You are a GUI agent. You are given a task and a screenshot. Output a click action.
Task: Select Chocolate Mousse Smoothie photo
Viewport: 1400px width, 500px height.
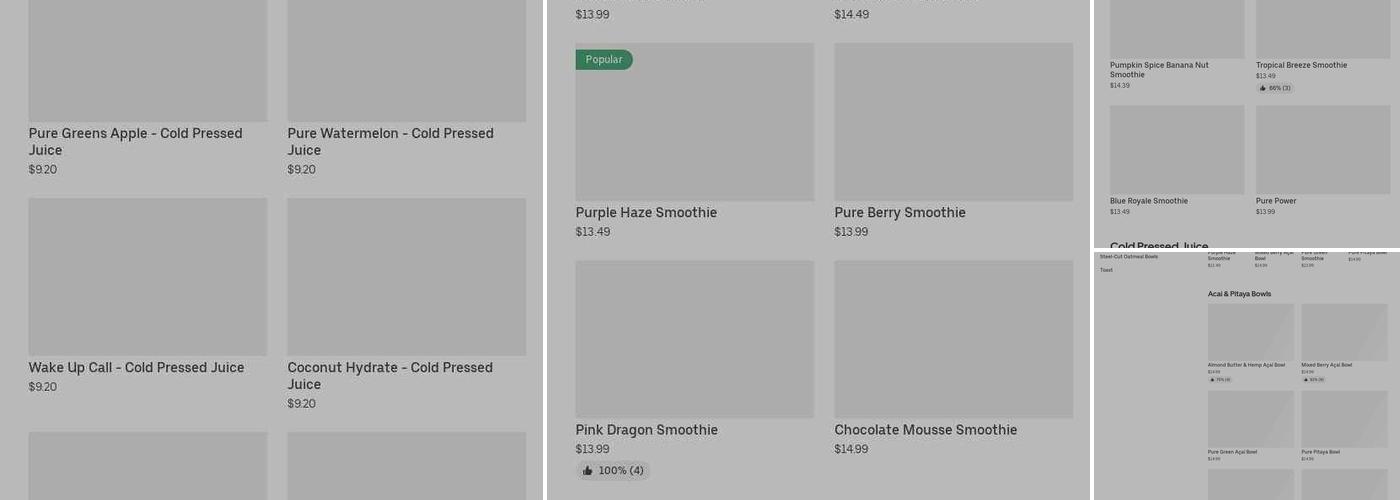coord(953,339)
